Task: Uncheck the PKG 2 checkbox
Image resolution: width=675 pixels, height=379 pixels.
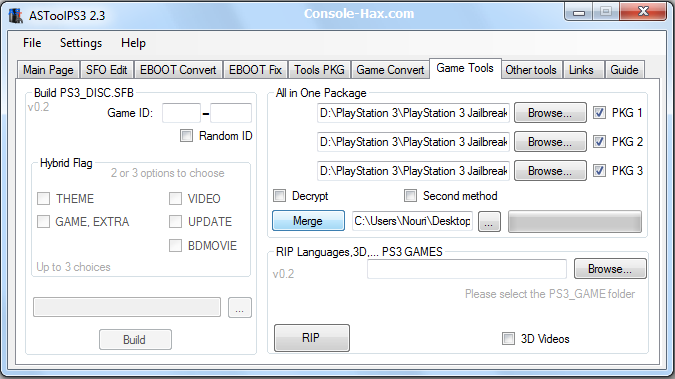Action: click(599, 142)
